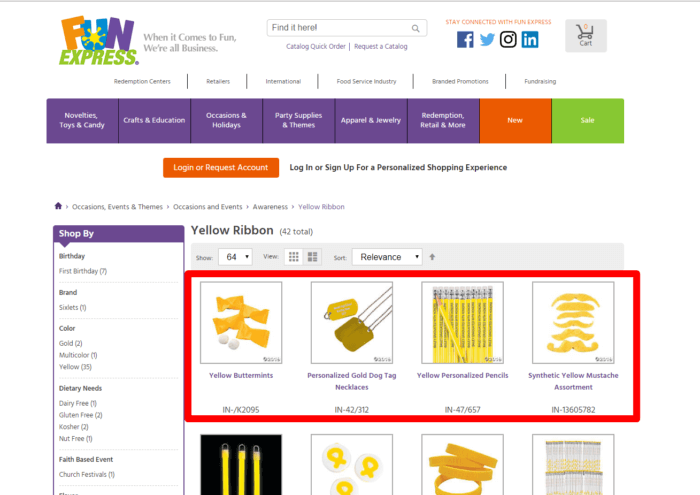
Task: Open Party Supplies & Themes menu
Action: click(299, 120)
